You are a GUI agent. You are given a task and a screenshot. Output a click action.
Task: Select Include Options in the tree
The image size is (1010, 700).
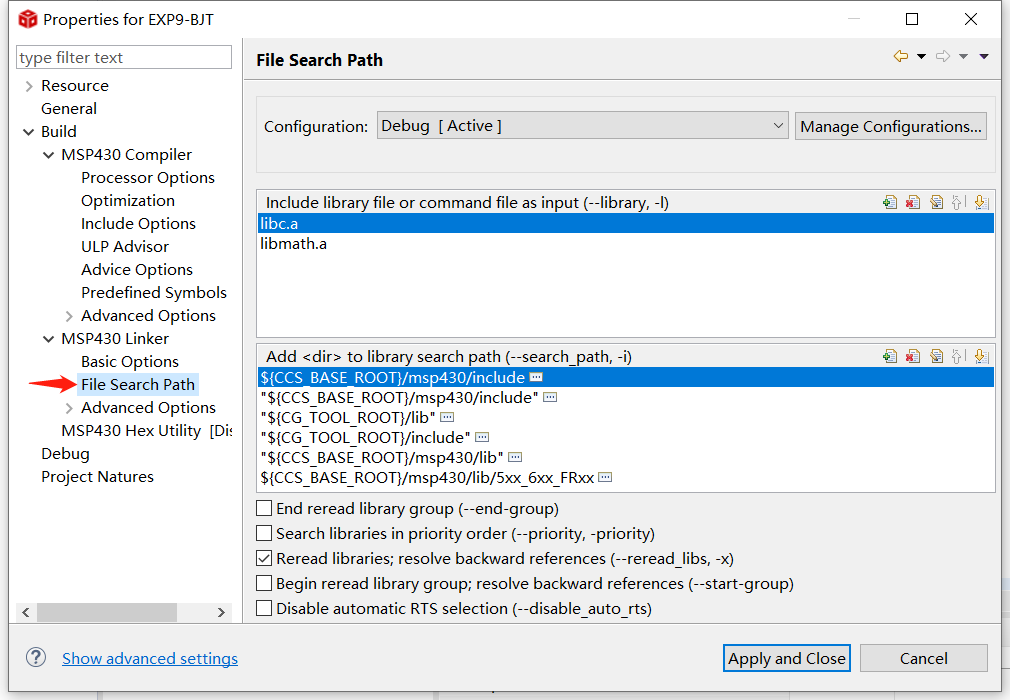(138, 223)
